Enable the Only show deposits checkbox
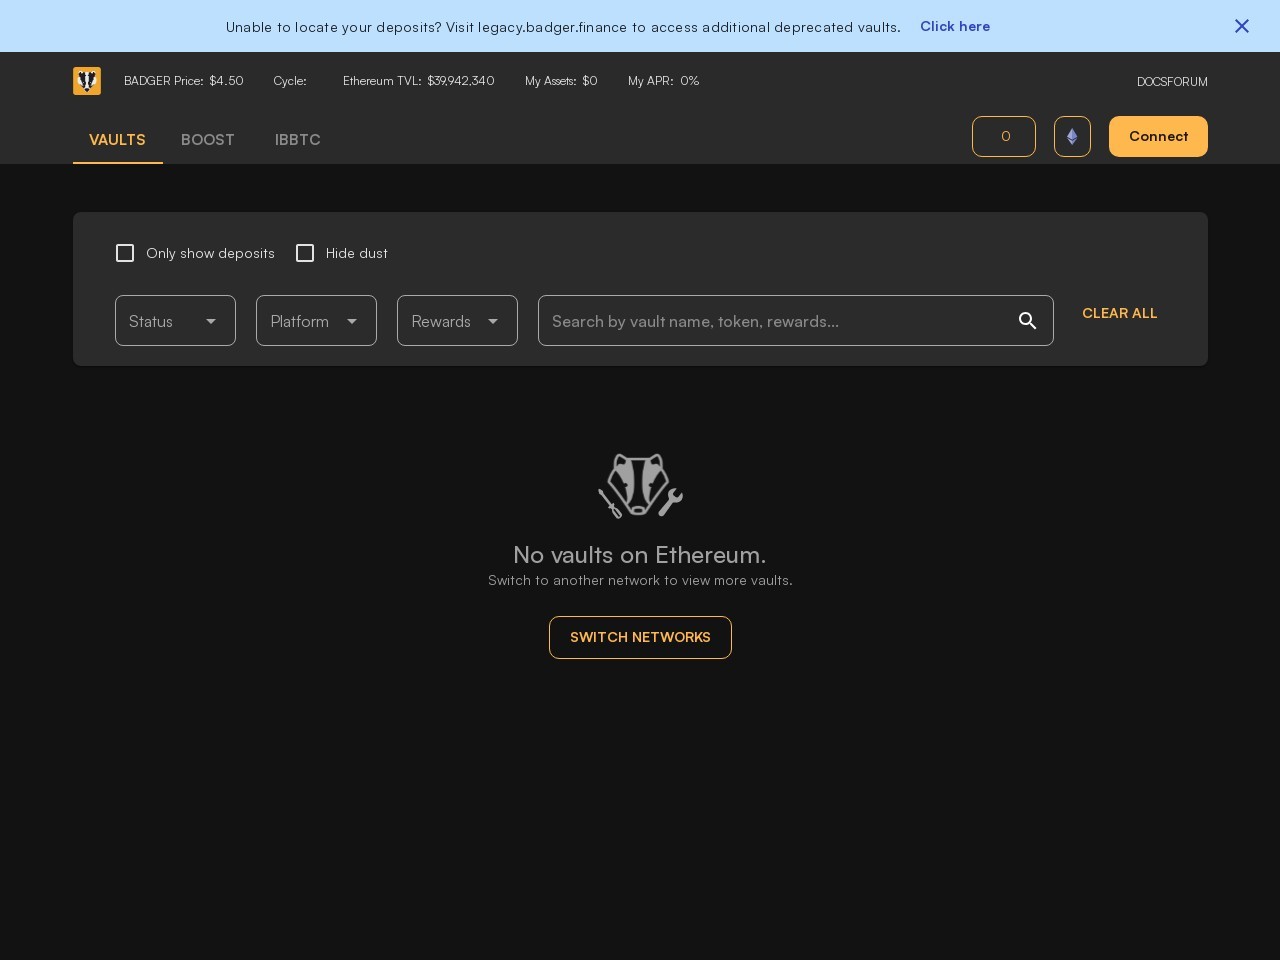The width and height of the screenshot is (1280, 960). [125, 253]
